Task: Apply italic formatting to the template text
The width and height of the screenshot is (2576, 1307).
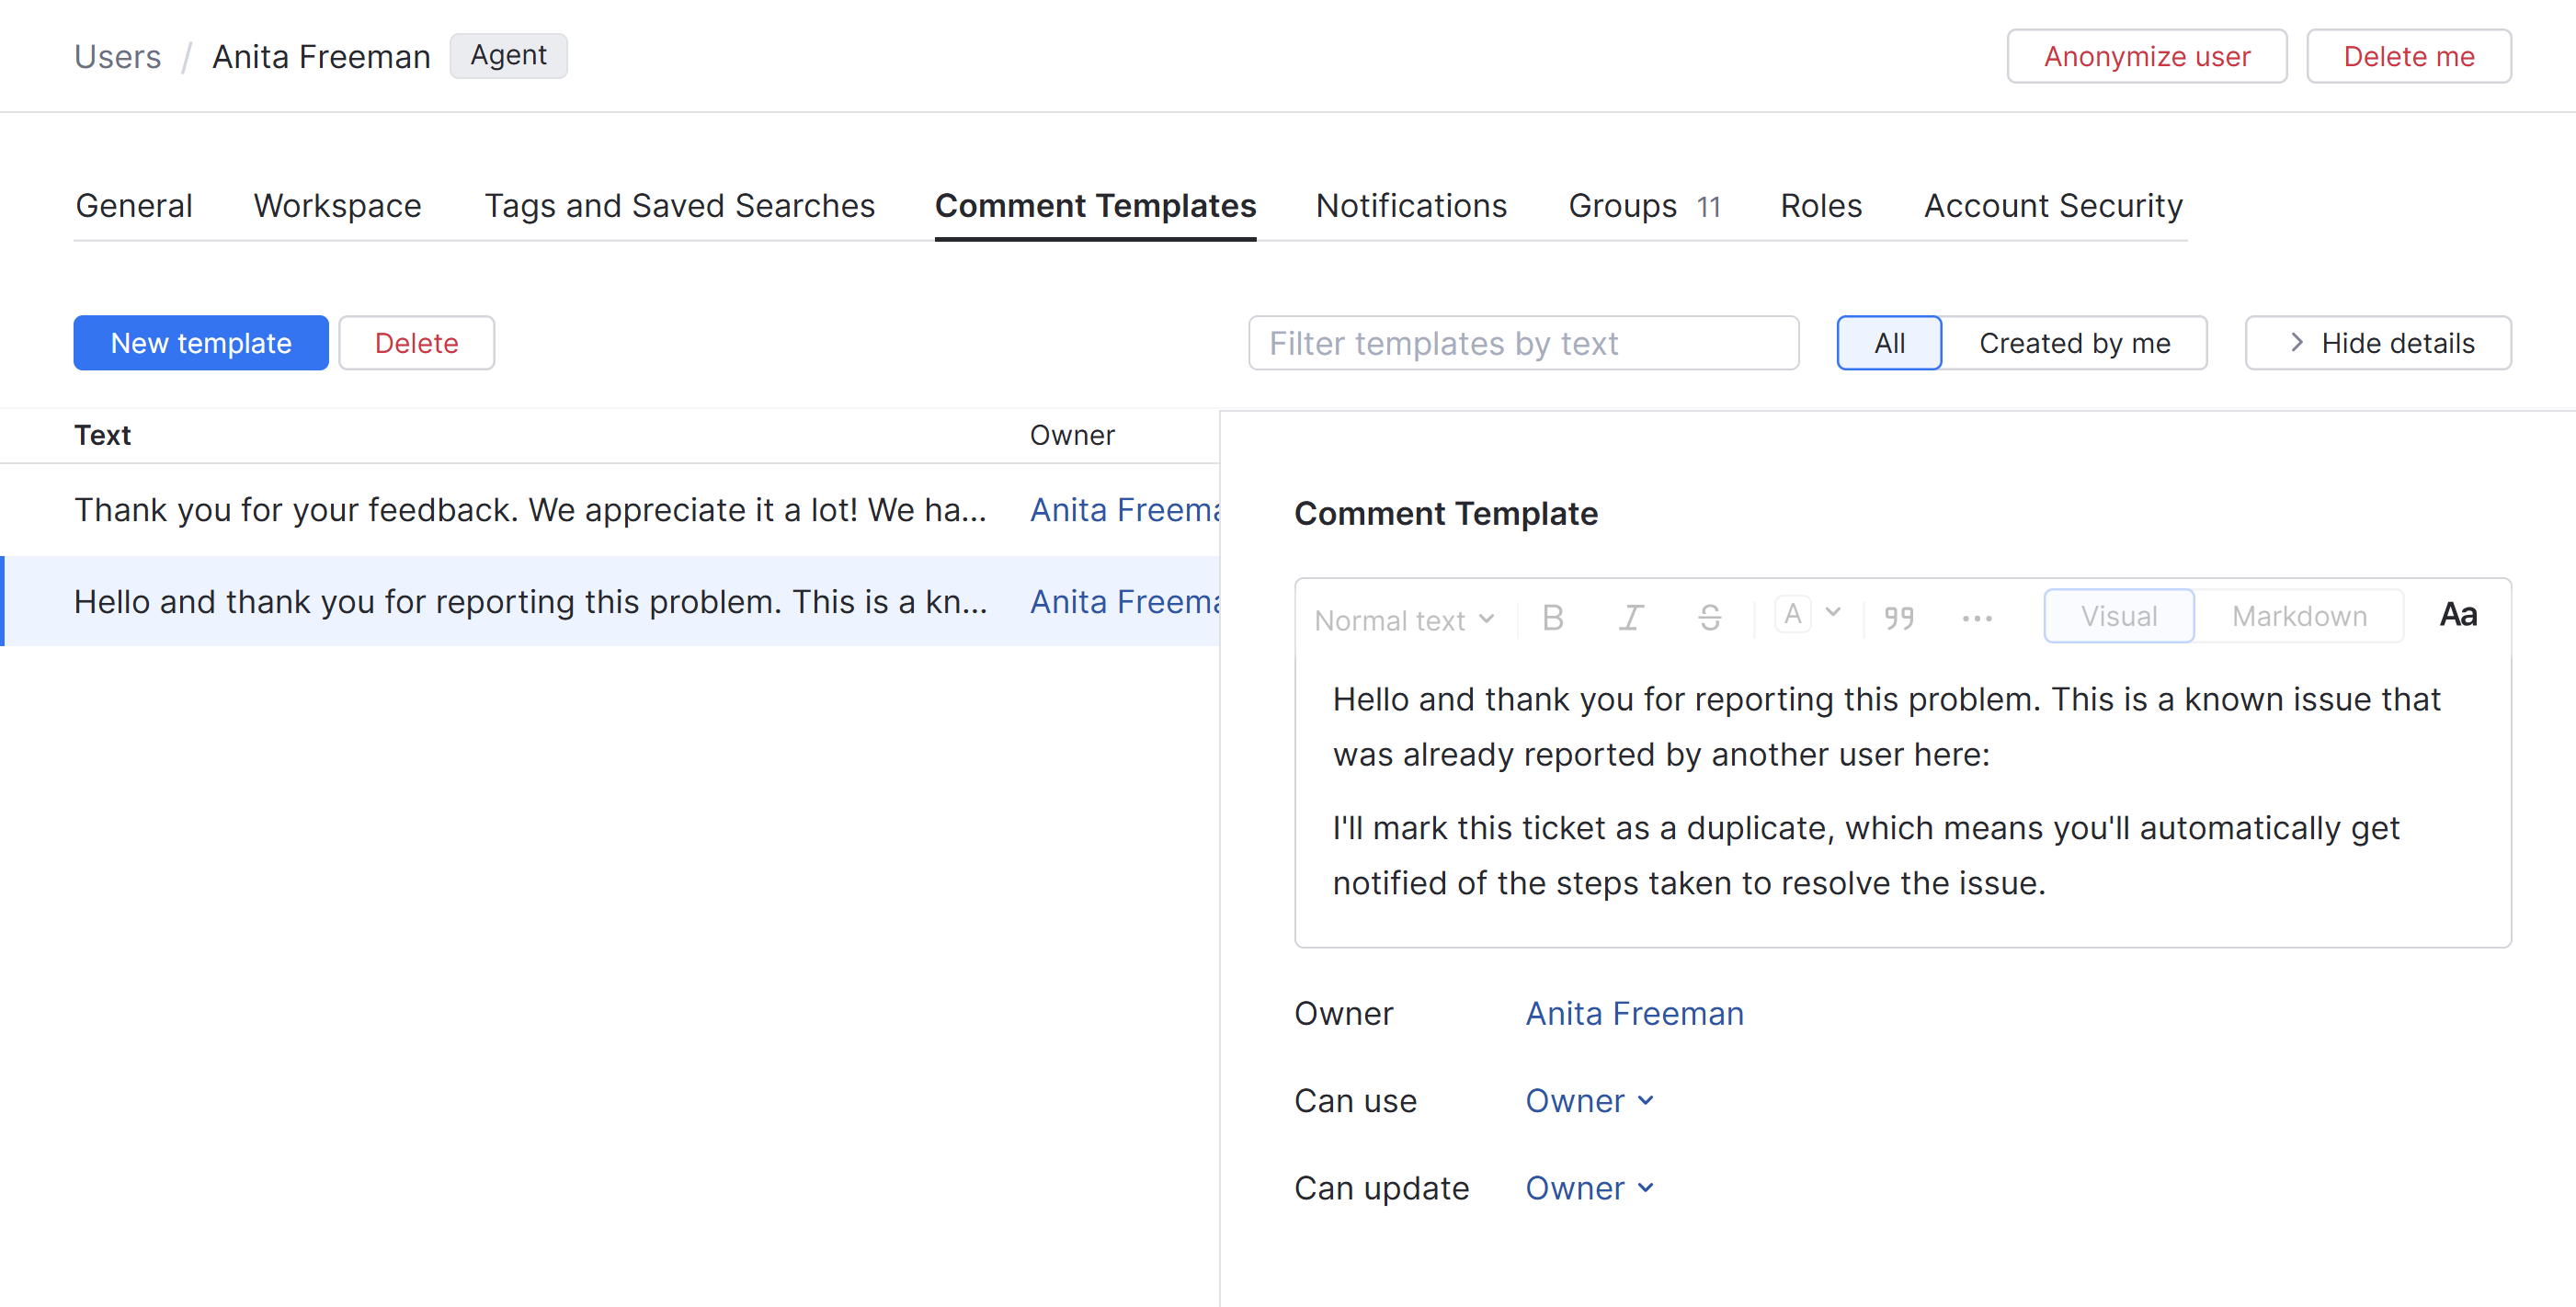Action: (x=1631, y=617)
